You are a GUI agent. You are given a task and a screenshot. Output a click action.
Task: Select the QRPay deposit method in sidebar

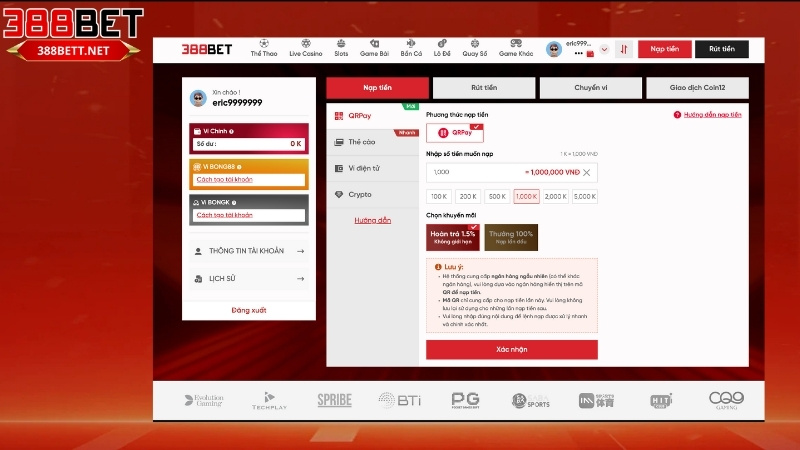coord(372,116)
